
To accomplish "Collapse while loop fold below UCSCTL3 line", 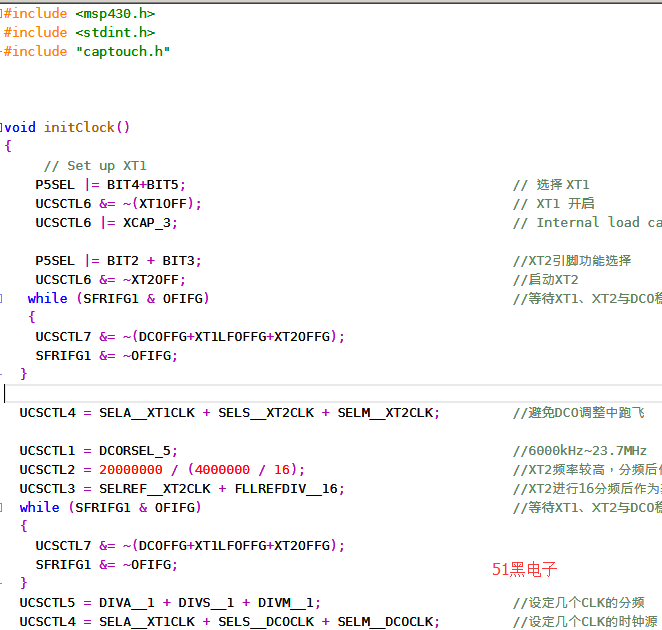I will 1,507.
